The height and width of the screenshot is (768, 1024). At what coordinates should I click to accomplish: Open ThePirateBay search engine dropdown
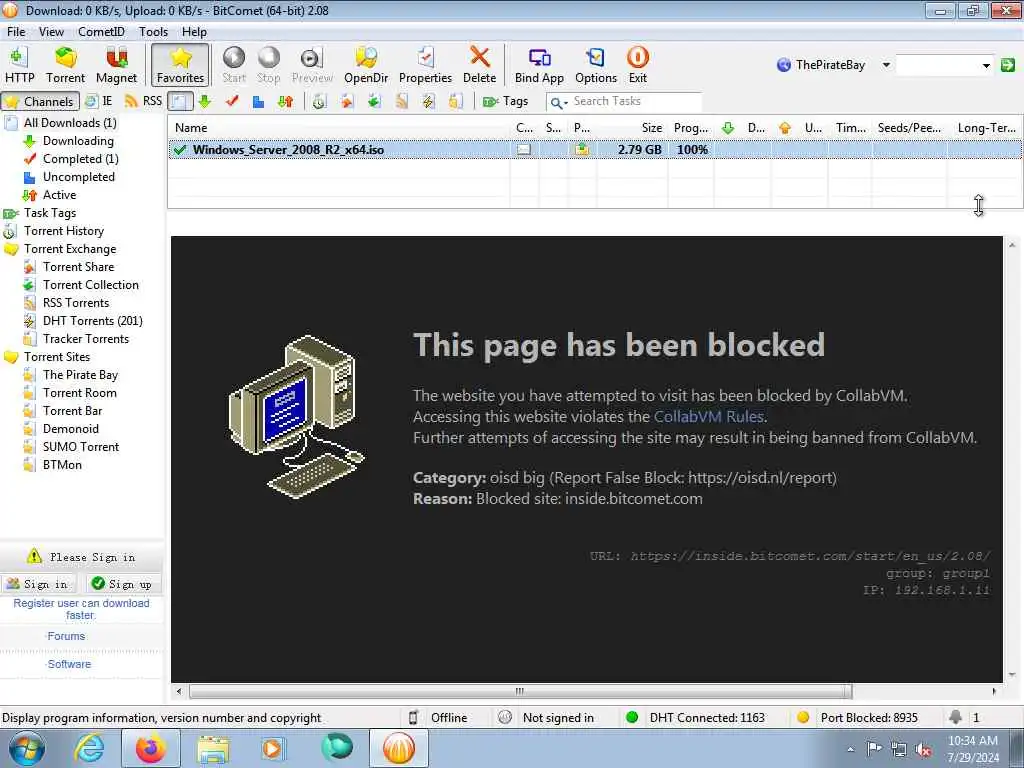886,65
